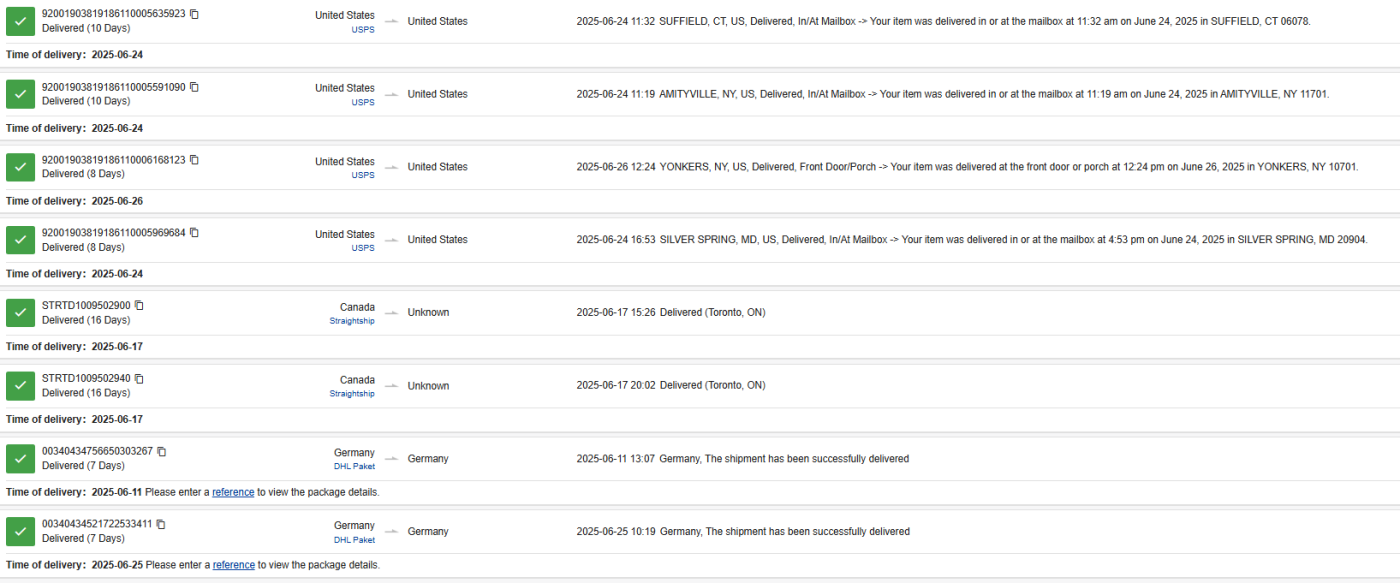Select green check for Suffield CT shipment
This screenshot has height=583, width=1400.
coord(21,21)
